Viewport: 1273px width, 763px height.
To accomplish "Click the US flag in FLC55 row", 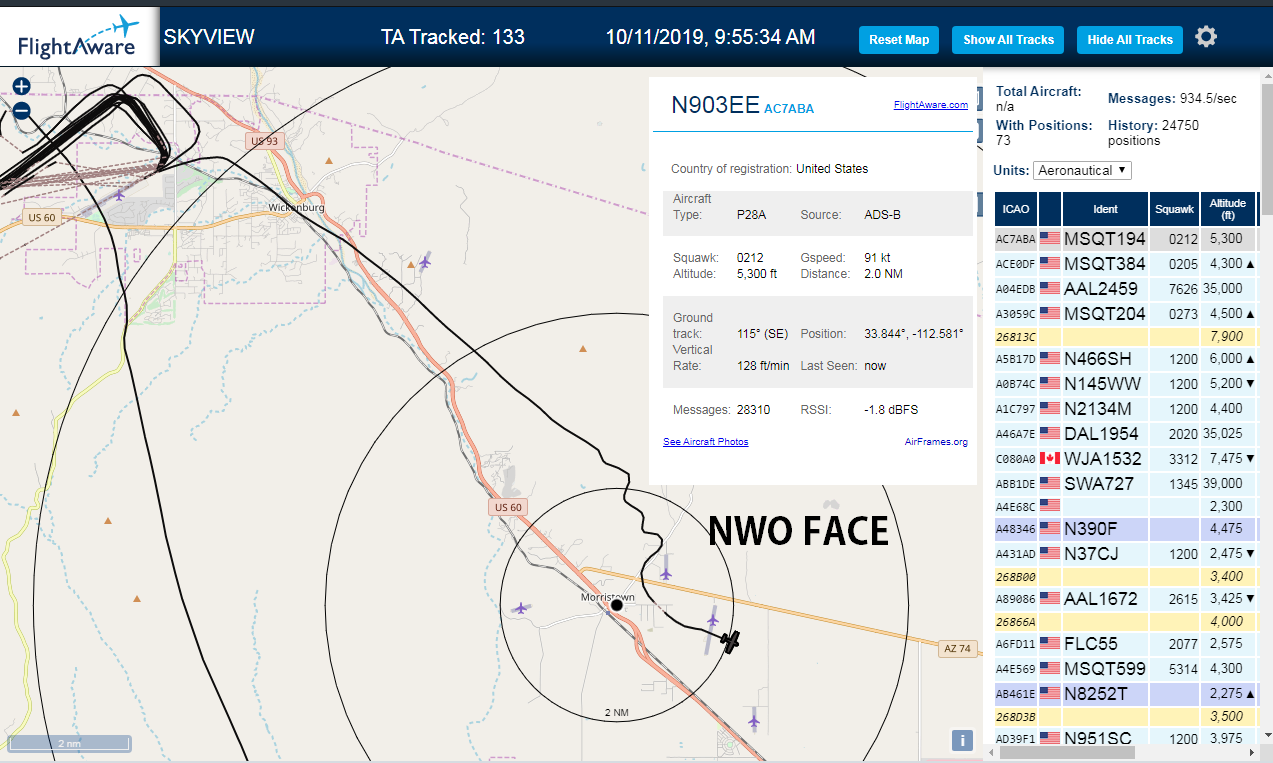I will [1050, 644].
